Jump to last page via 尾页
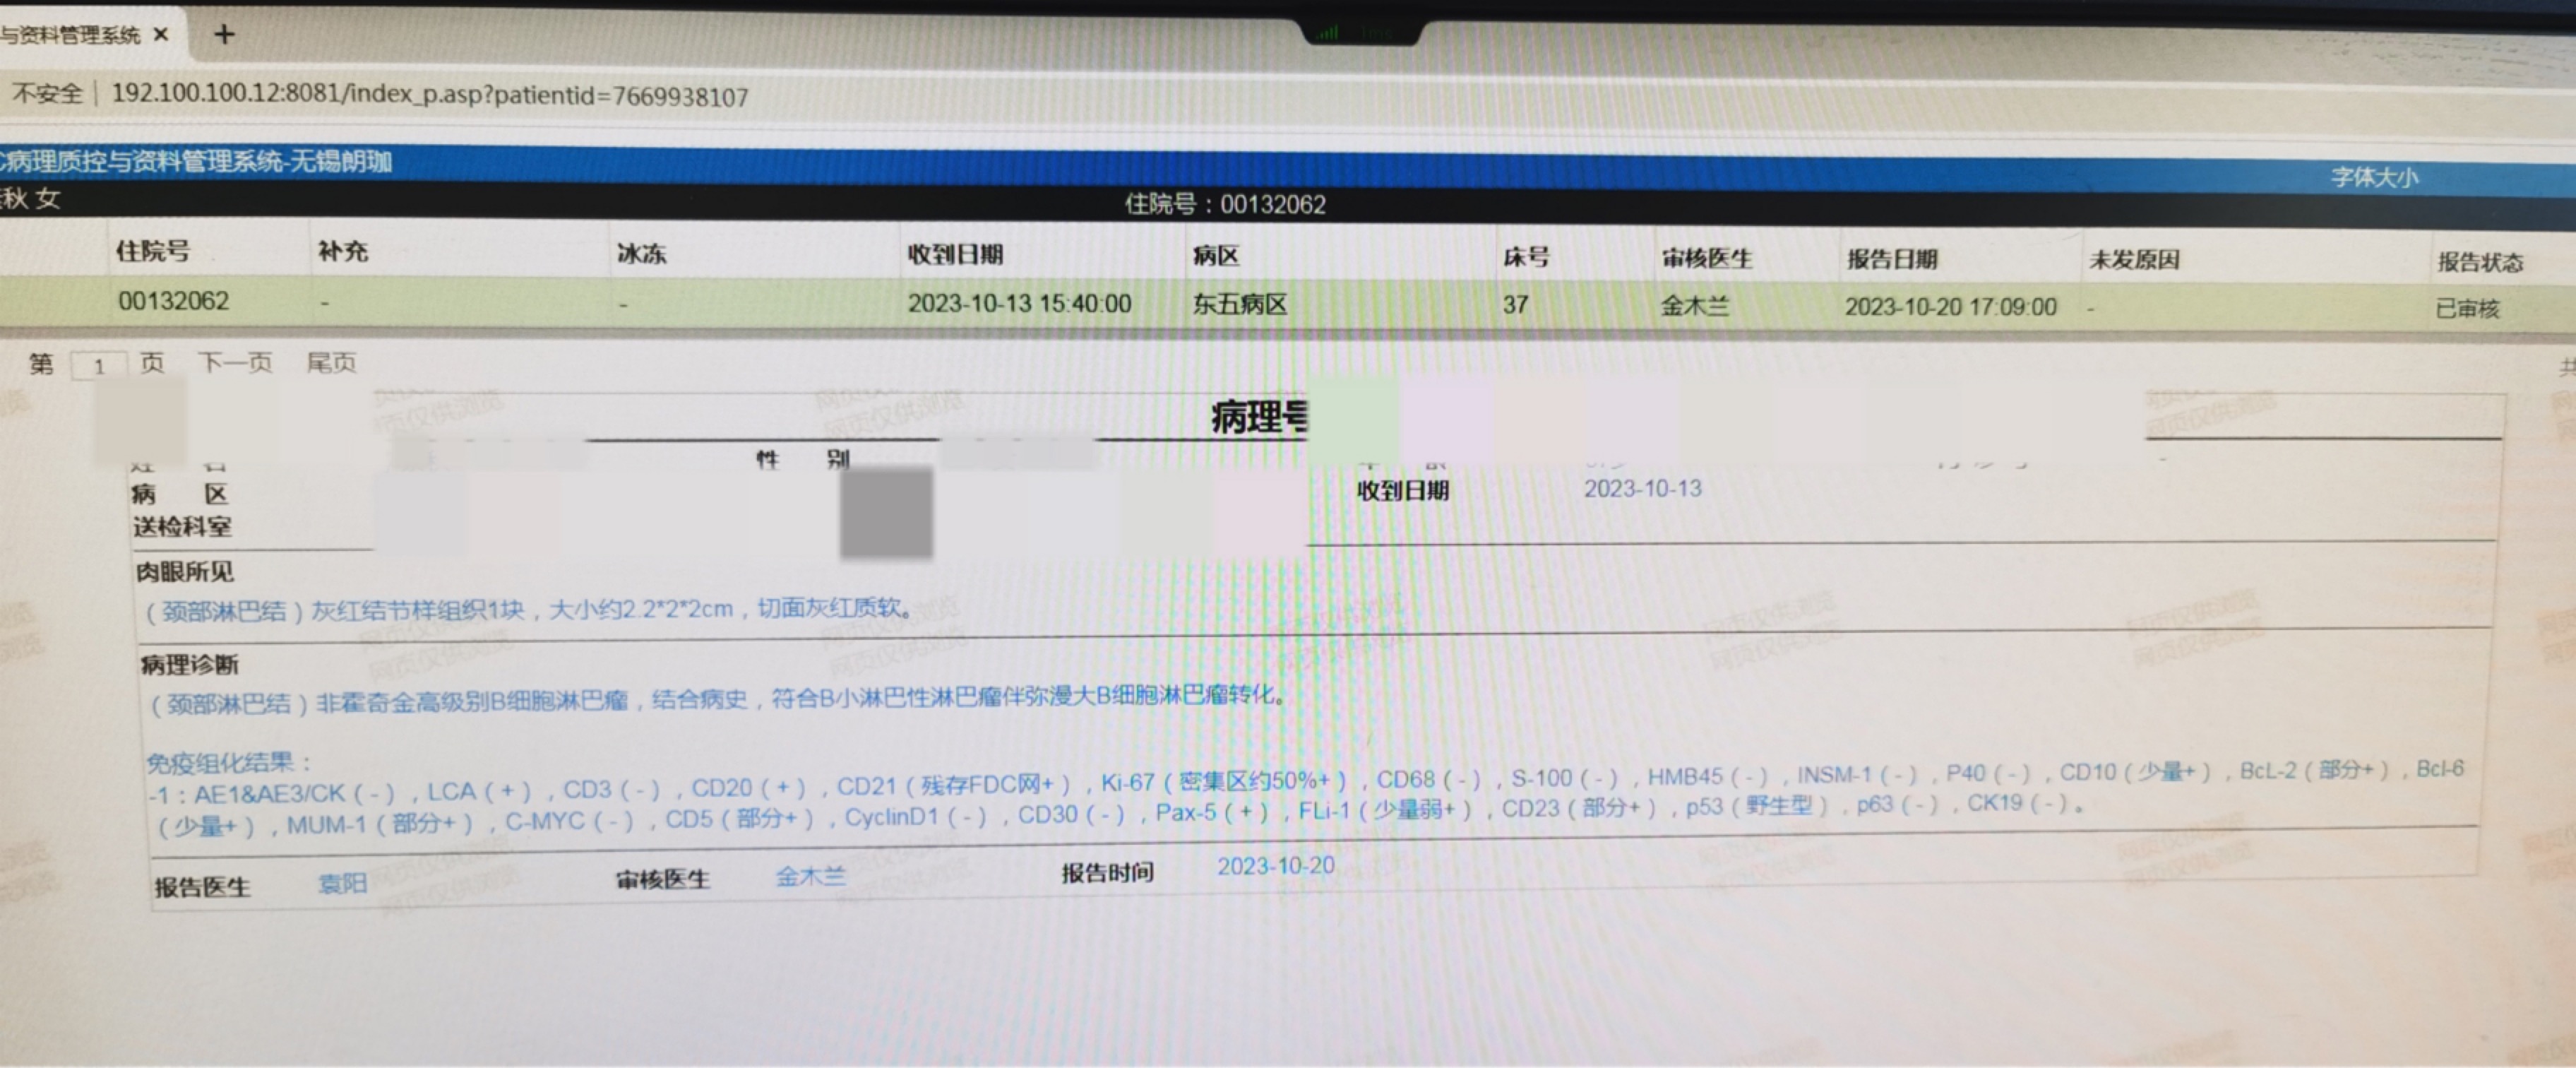Screen dimensions: 2576x1068 click(331, 362)
